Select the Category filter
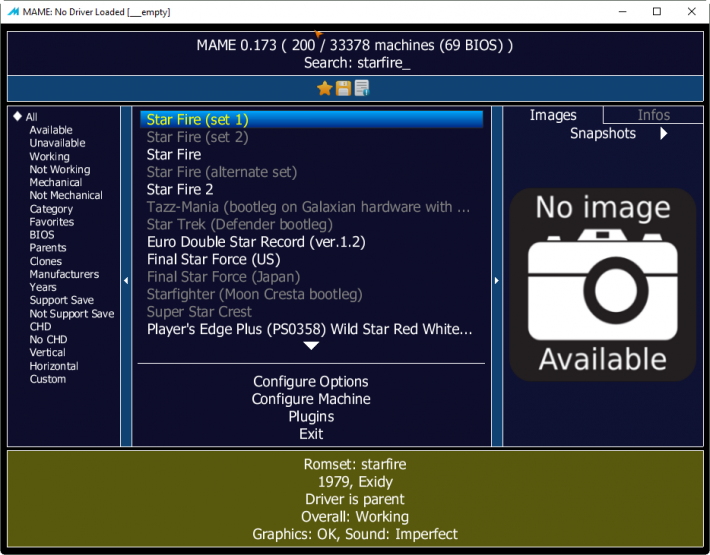The image size is (710, 555). [51, 209]
